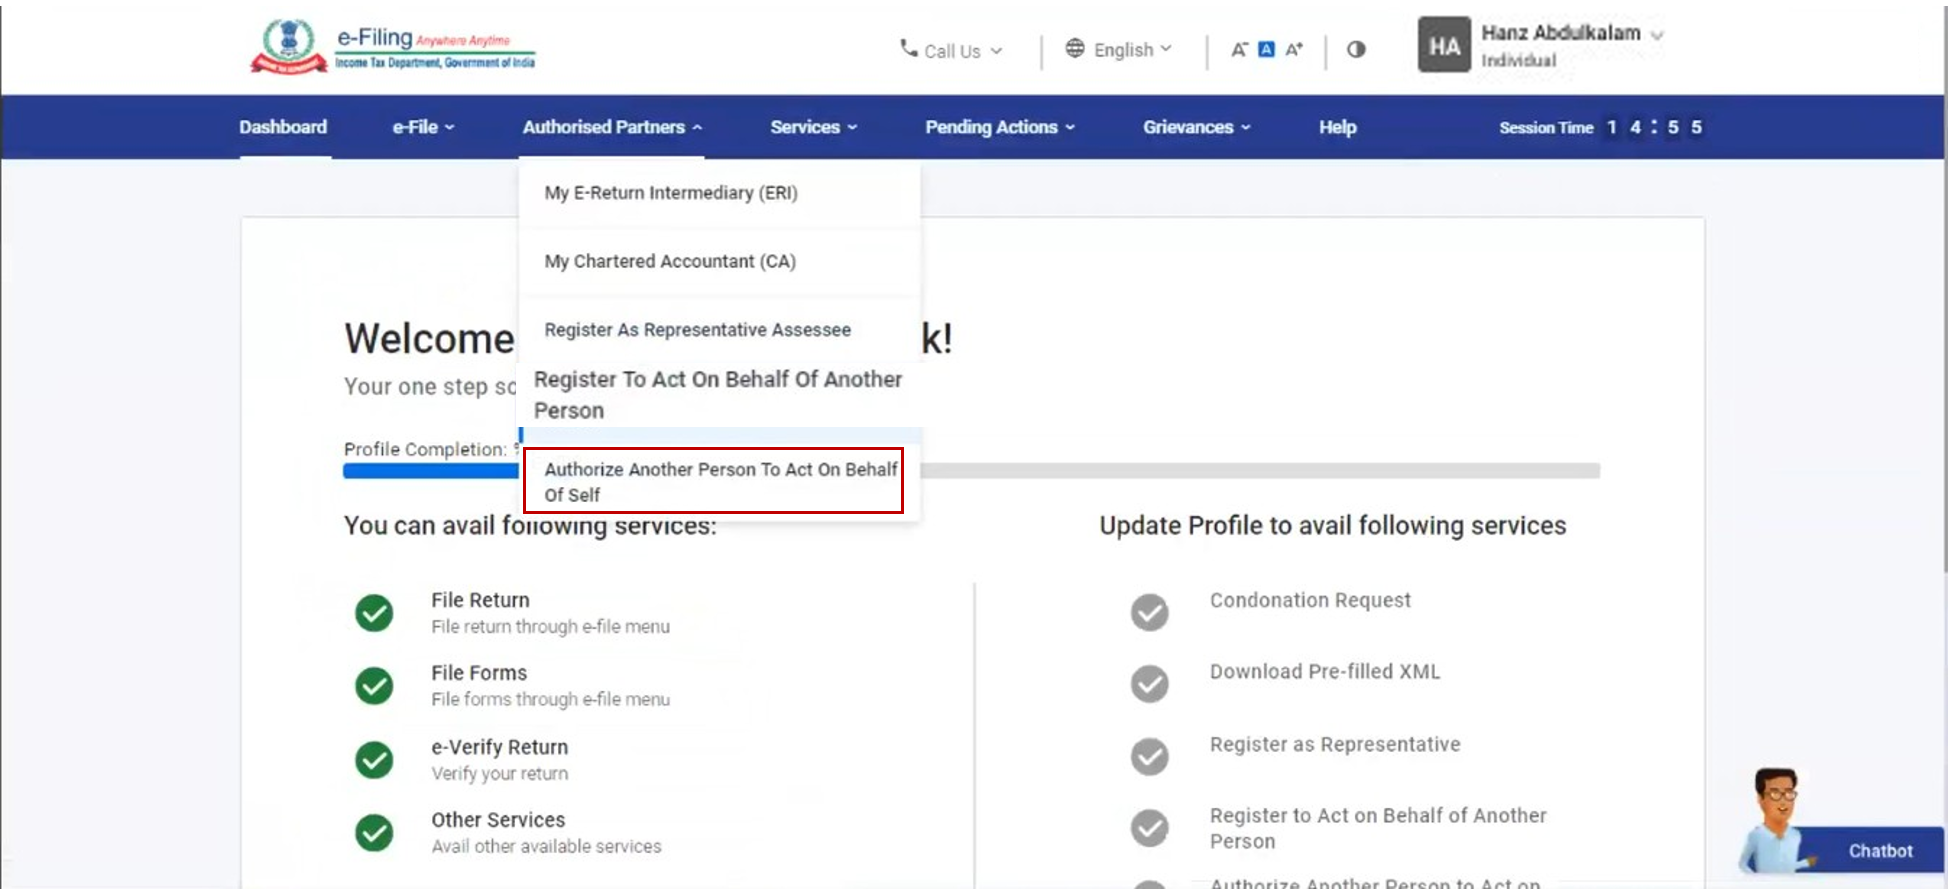Toggle the high contrast mode icon
This screenshot has width=1948, height=889.
(1356, 49)
